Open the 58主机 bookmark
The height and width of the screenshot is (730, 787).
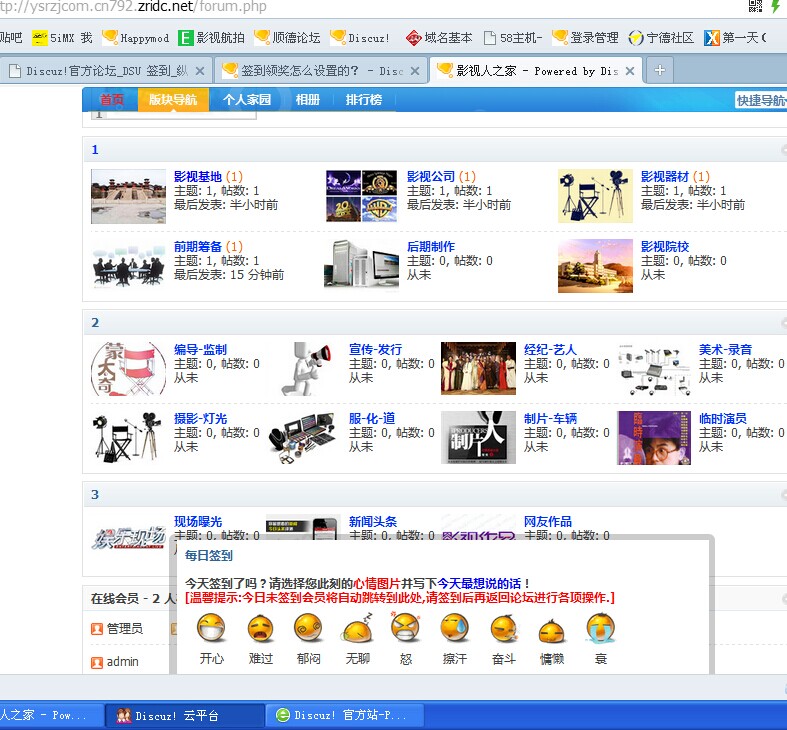tap(513, 38)
